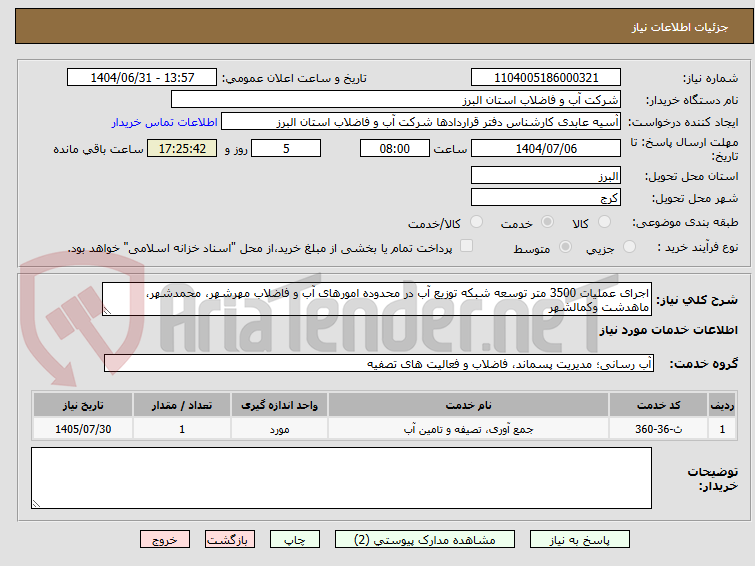Click the announcement date field 1404/06/31 - 13:57
Image resolution: width=755 pixels, height=566 pixels.
[142, 78]
